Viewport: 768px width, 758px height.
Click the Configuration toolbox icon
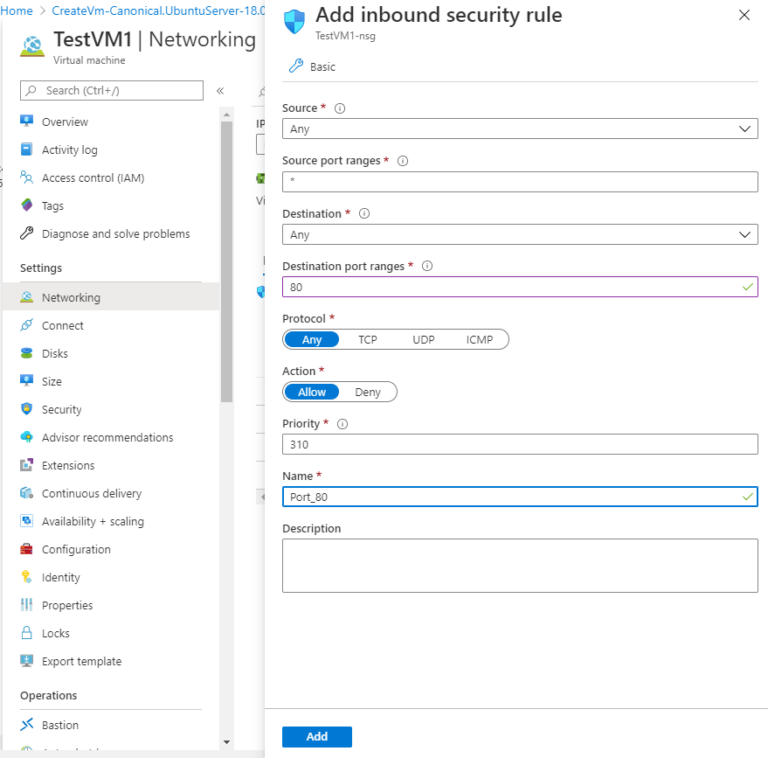click(x=26, y=548)
